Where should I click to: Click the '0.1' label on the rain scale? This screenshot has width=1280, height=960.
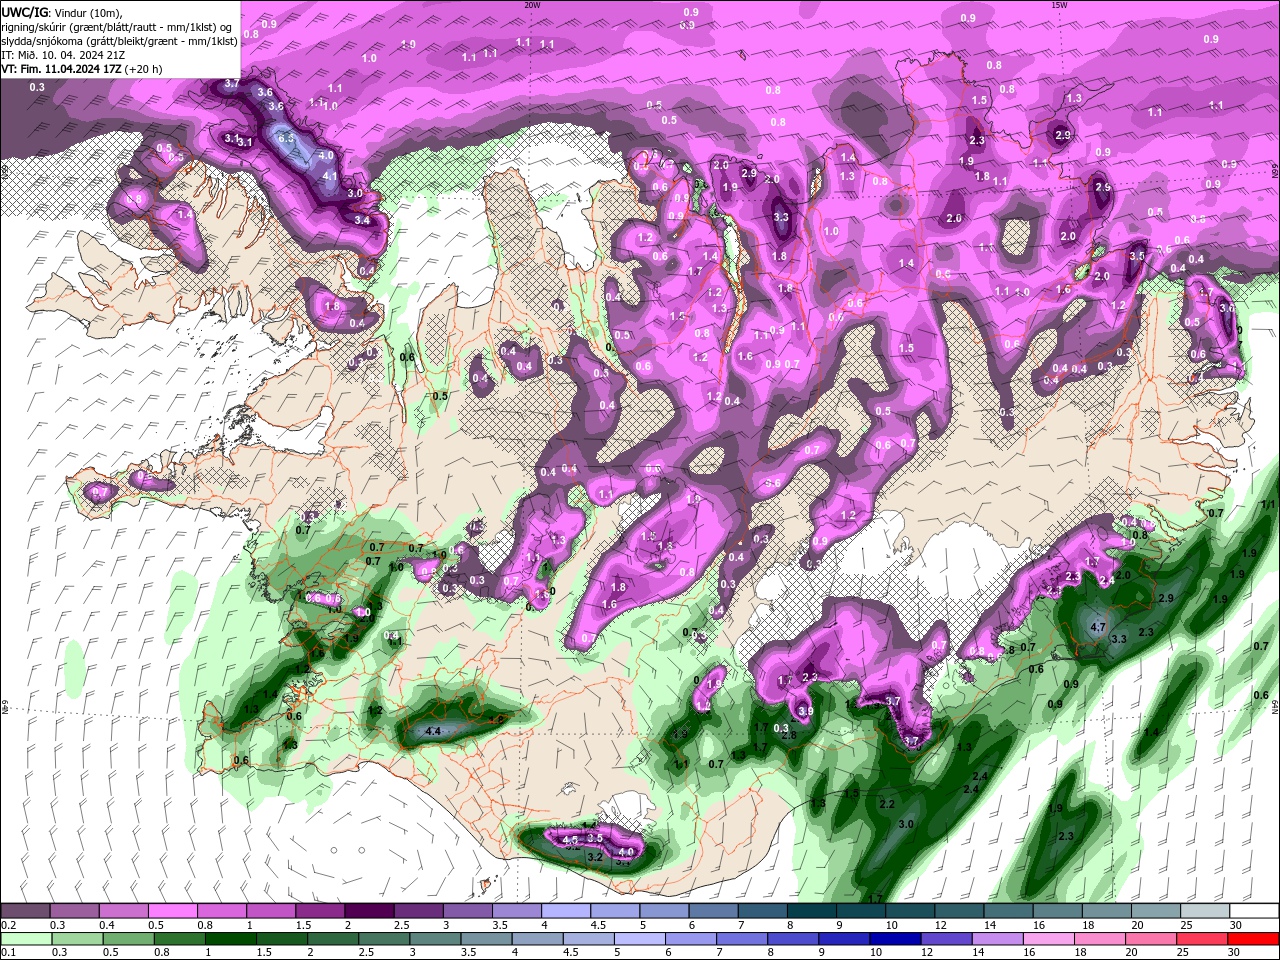coord(7,952)
